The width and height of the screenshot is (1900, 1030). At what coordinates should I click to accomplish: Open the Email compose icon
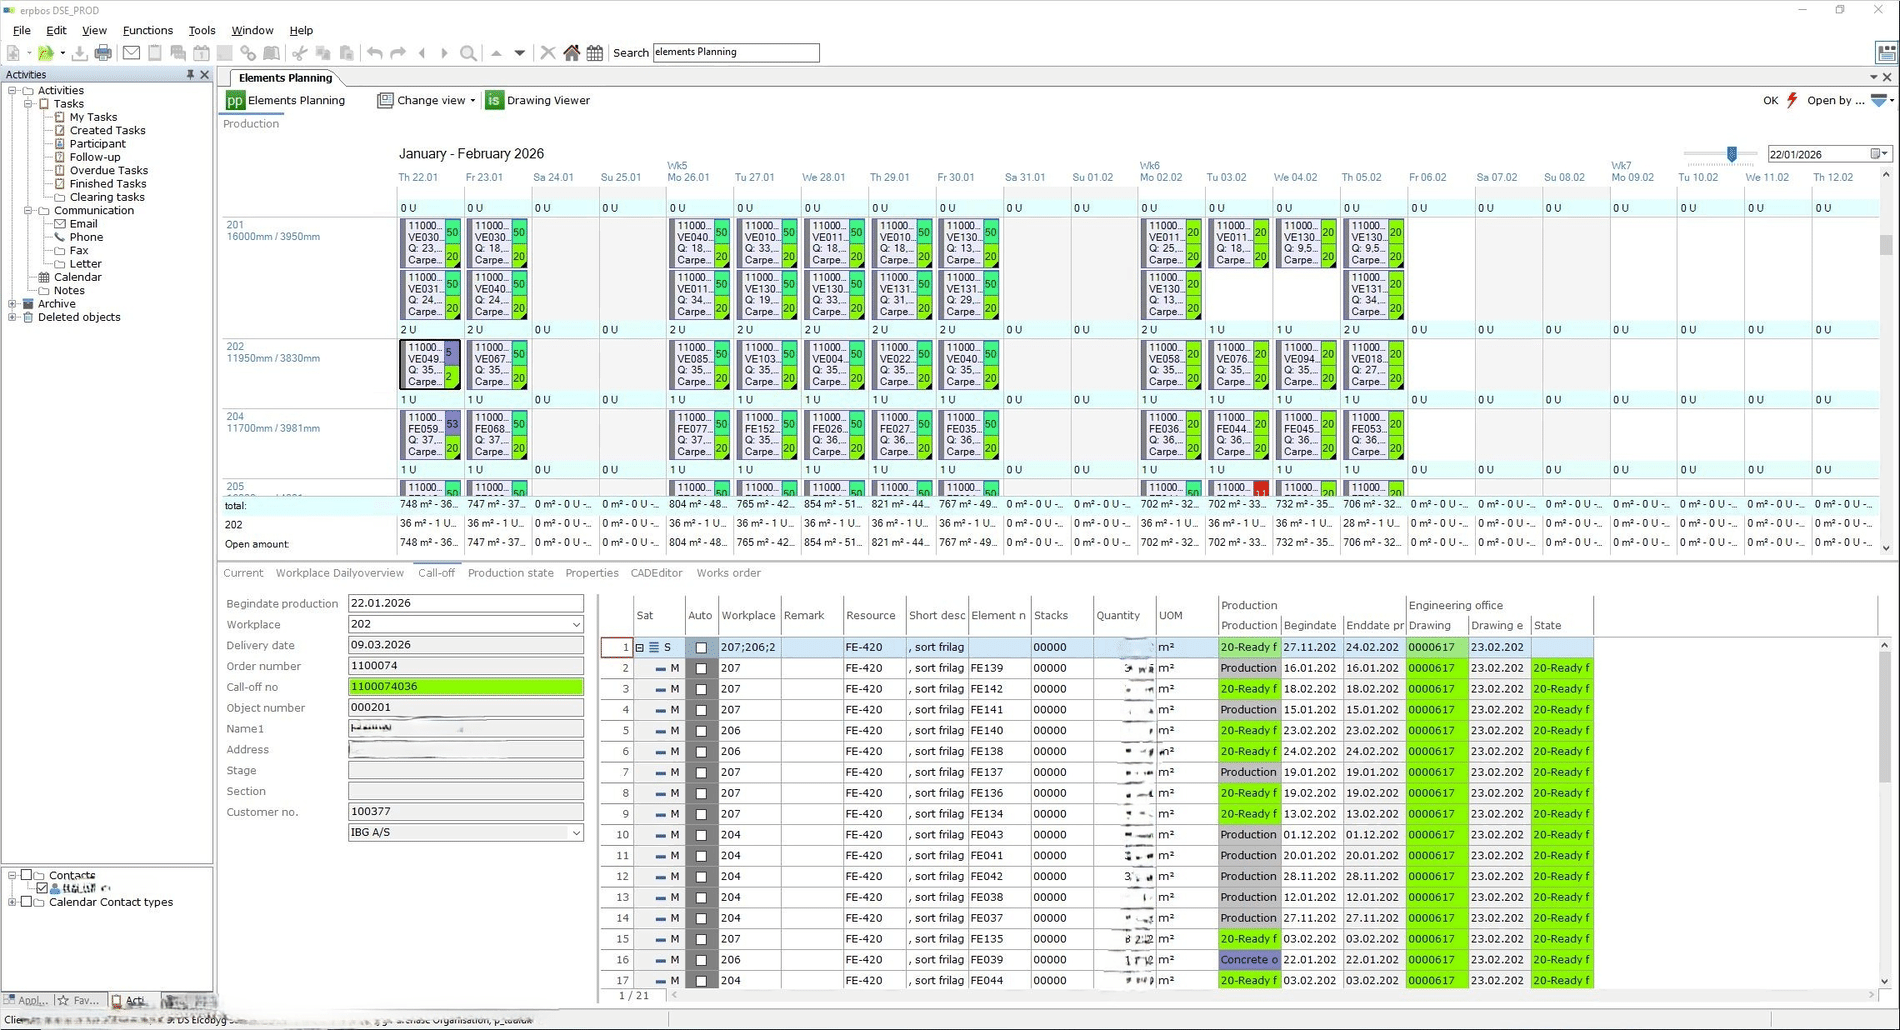(x=131, y=52)
